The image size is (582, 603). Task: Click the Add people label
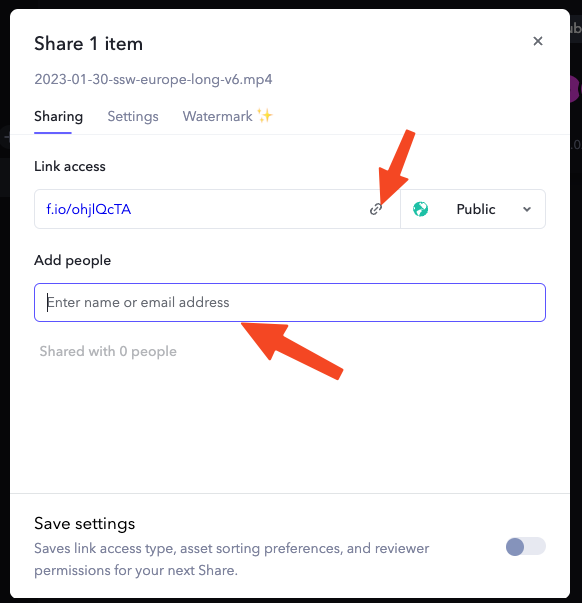coord(73,260)
